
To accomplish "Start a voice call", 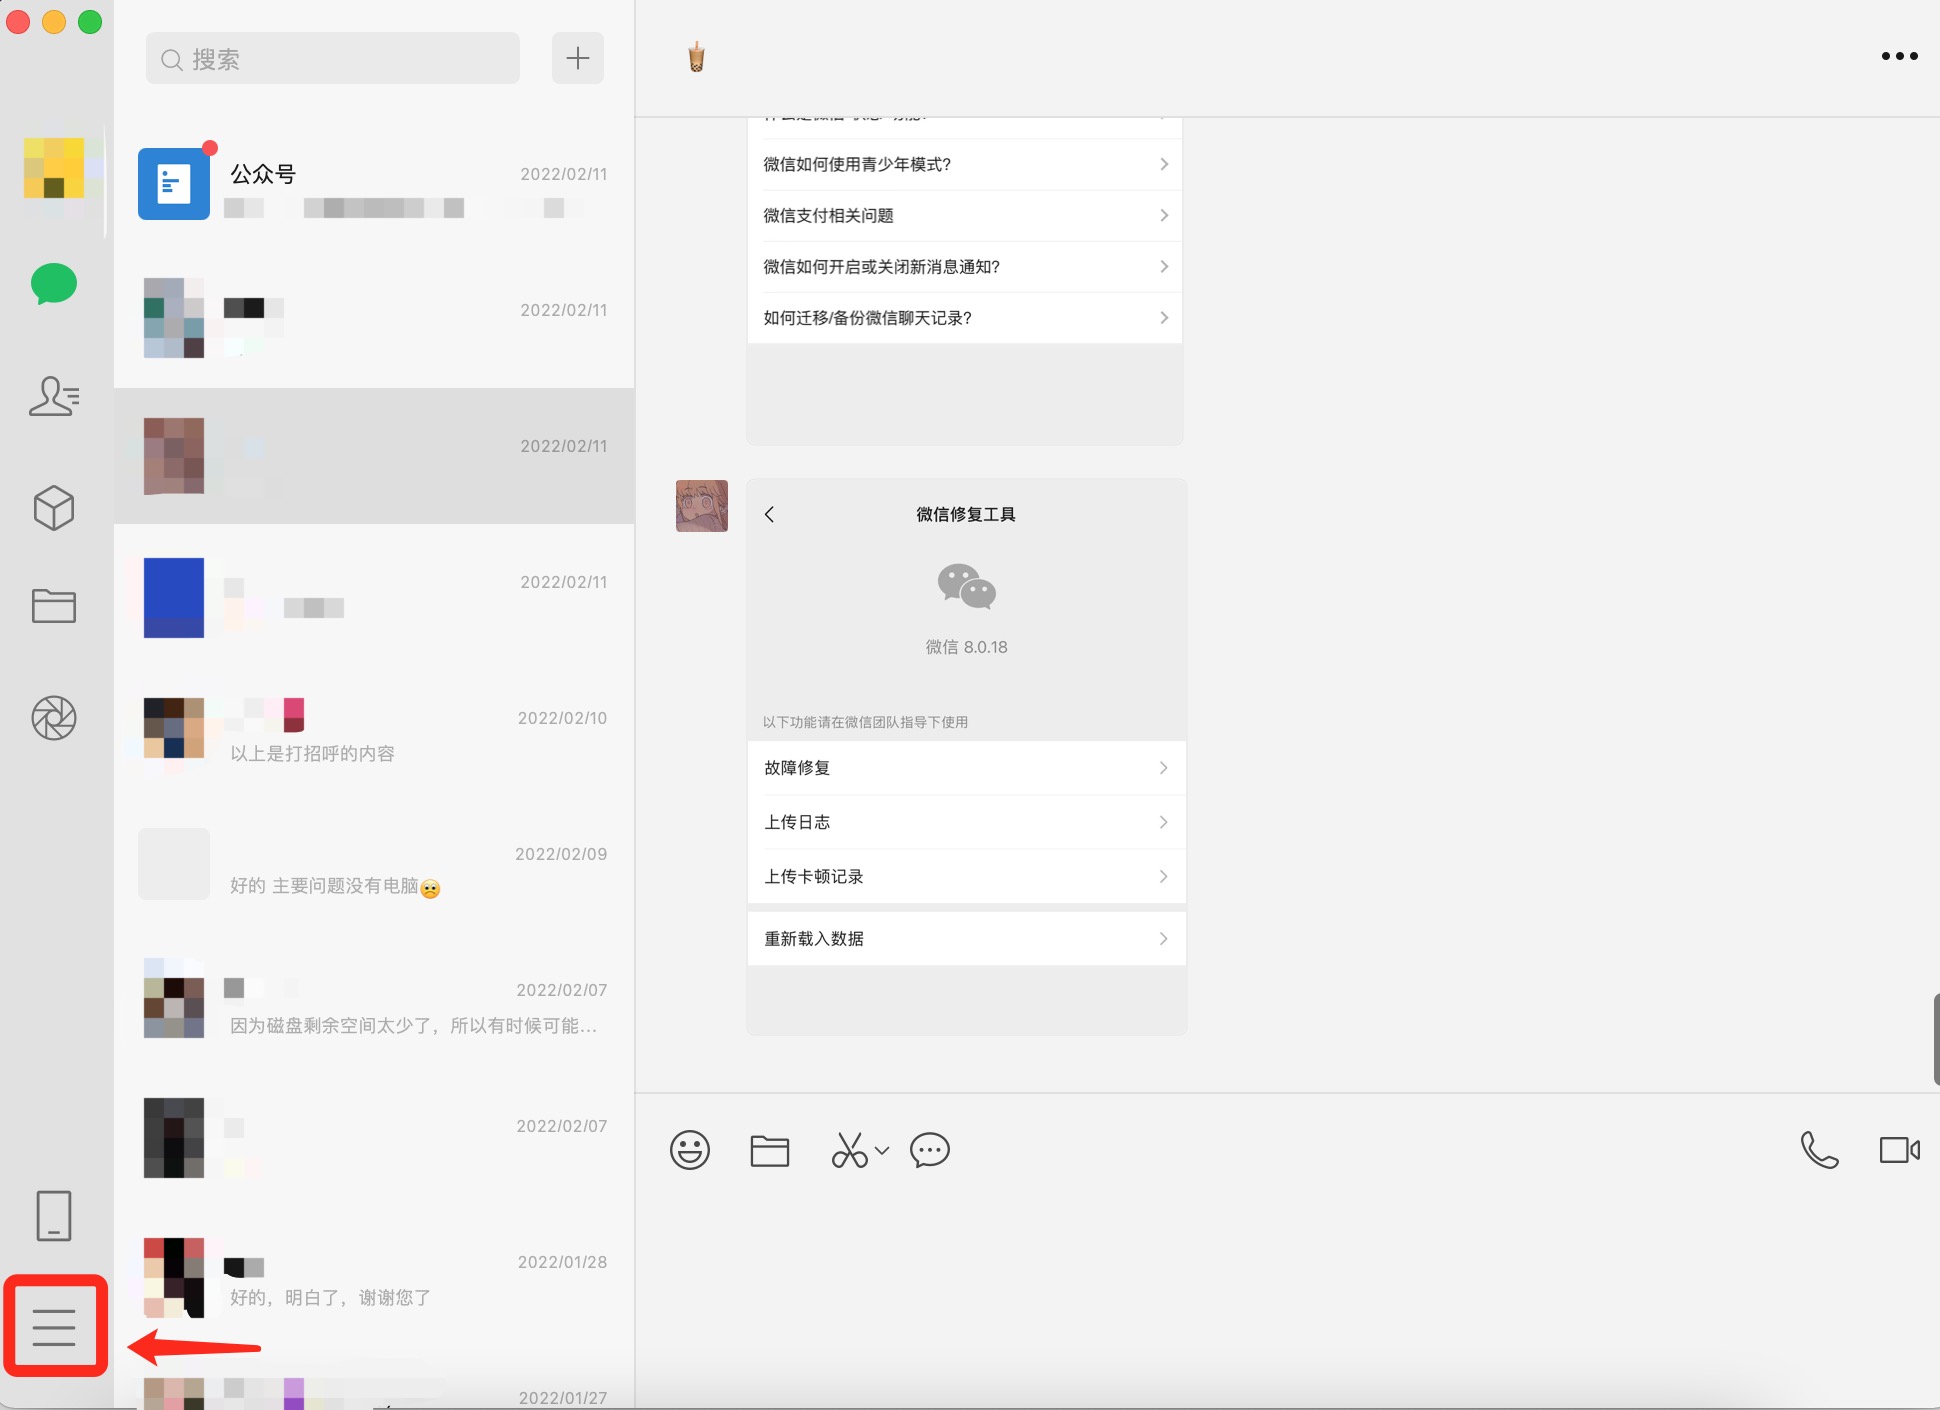I will pos(1819,1150).
